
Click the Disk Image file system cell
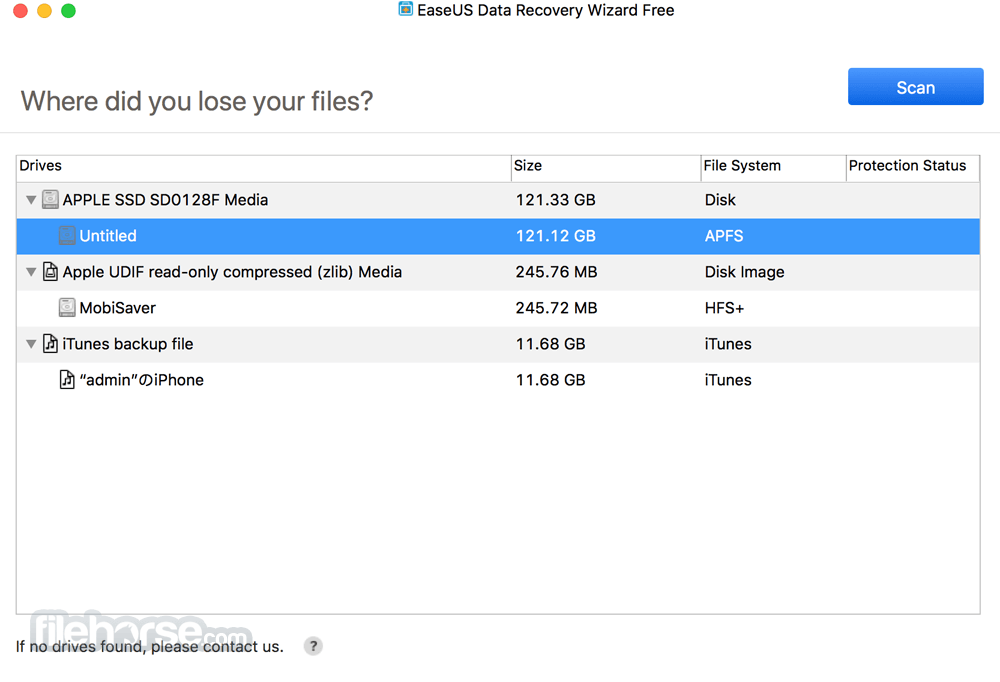[744, 272]
